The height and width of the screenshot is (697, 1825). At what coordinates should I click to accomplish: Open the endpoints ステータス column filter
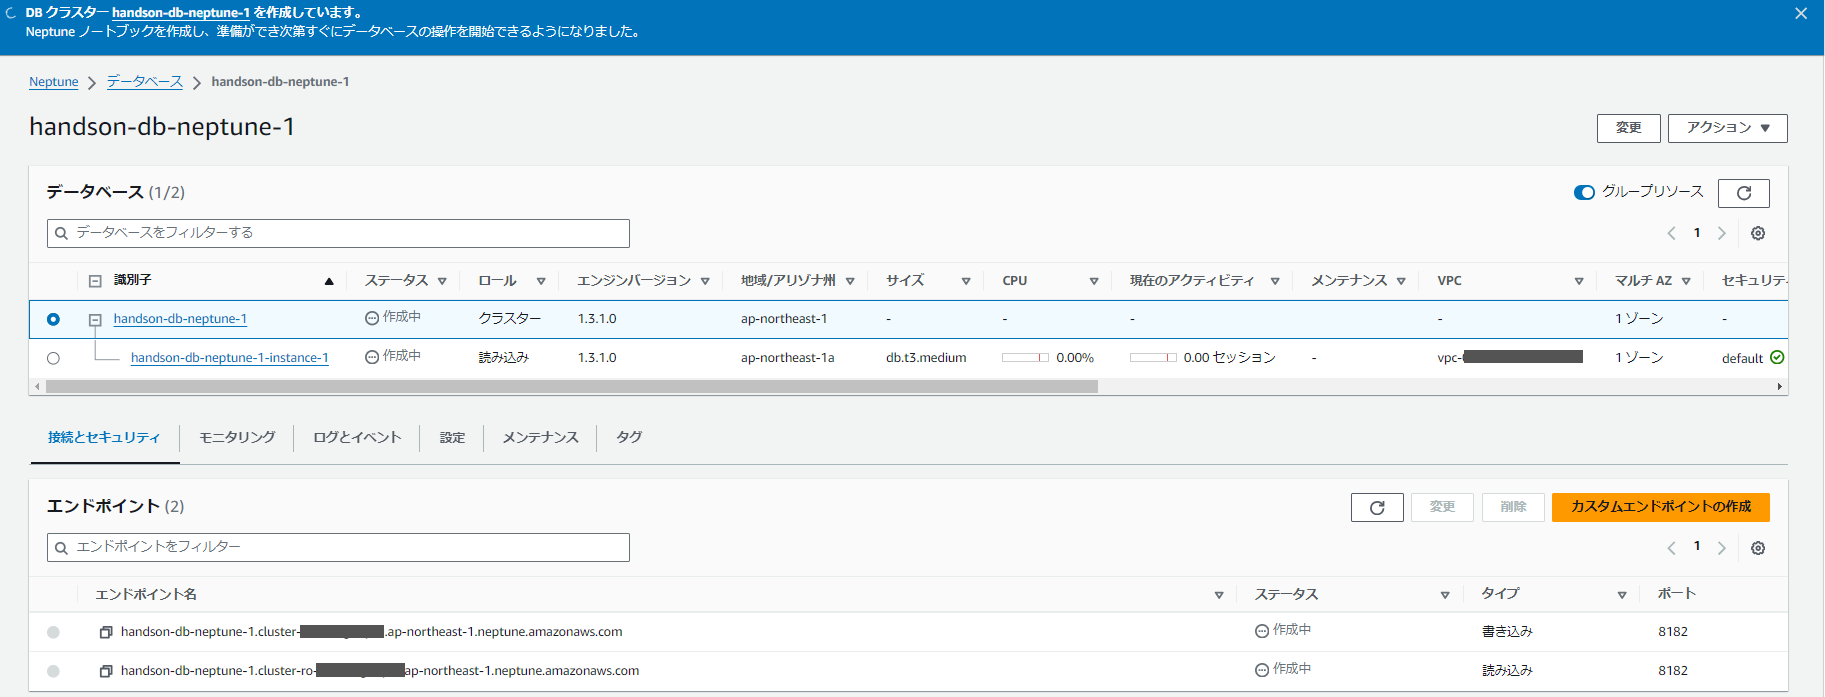(1445, 595)
